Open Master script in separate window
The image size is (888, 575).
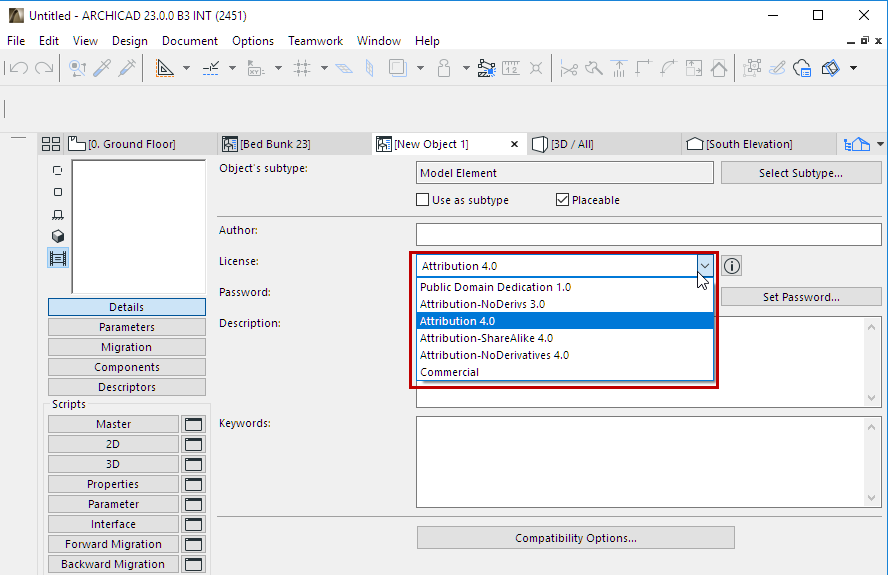pyautogui.click(x=194, y=424)
